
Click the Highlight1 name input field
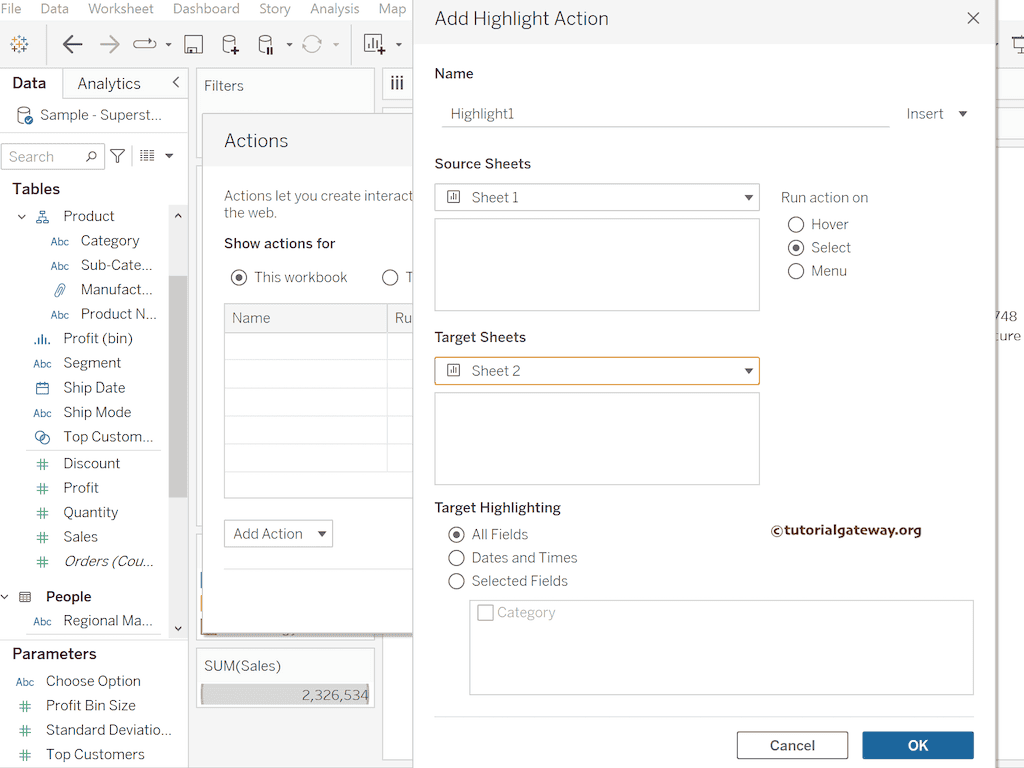[665, 114]
